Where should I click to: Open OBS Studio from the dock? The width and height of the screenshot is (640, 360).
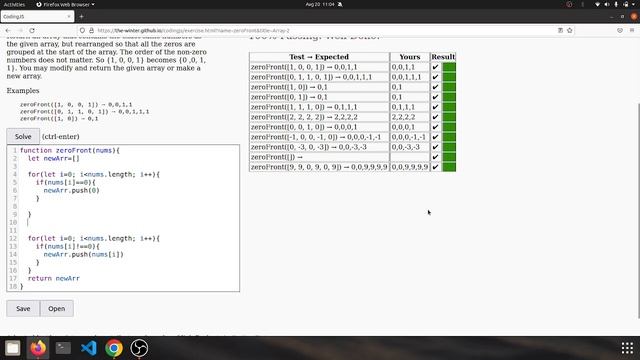click(x=139, y=348)
